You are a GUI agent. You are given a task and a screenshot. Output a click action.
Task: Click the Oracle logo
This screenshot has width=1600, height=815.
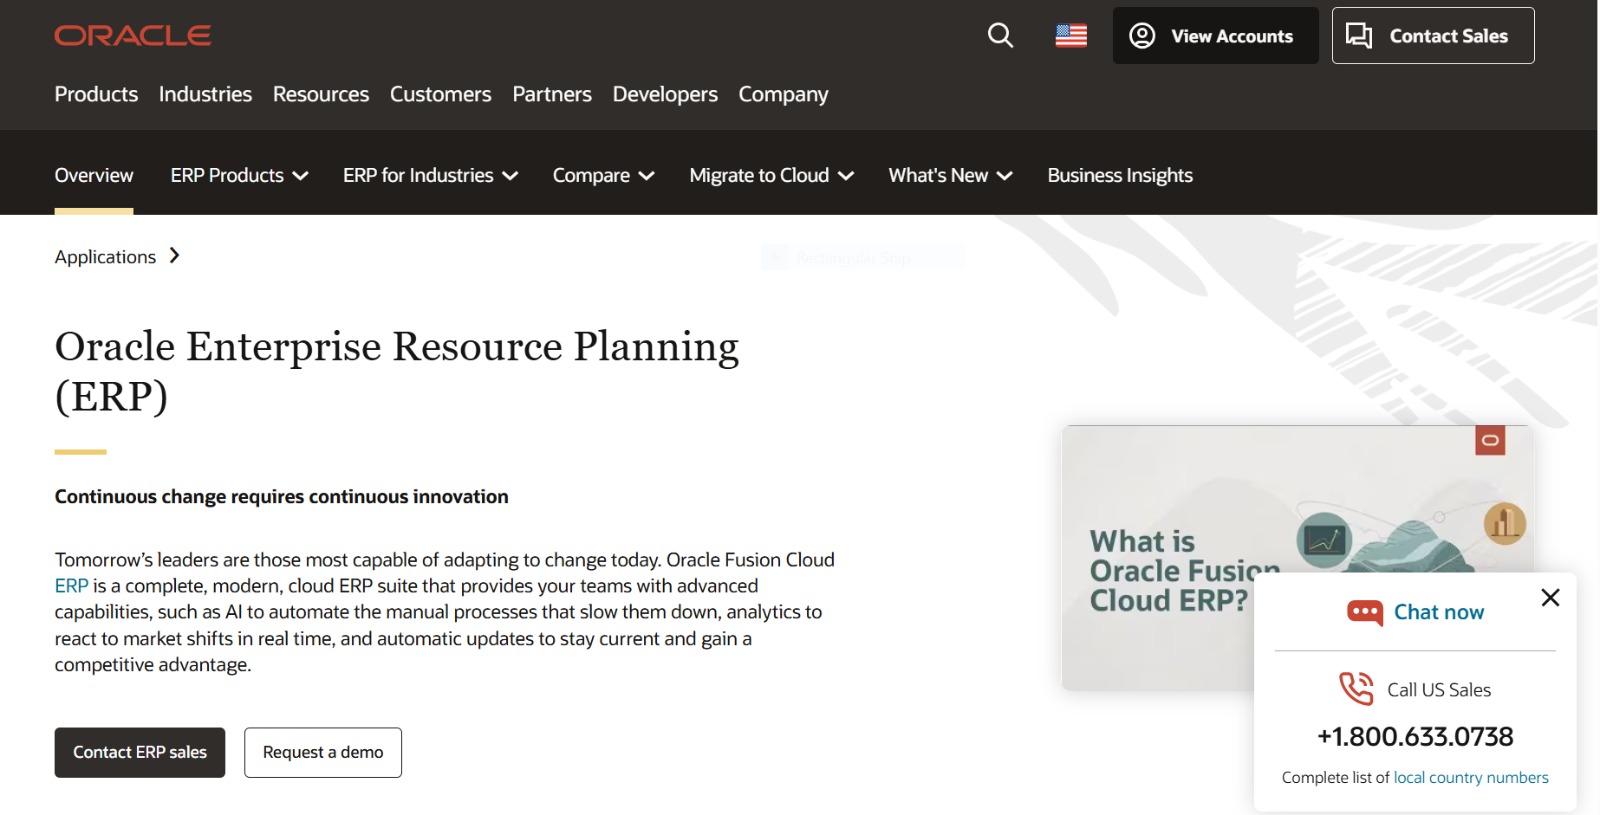tap(133, 36)
